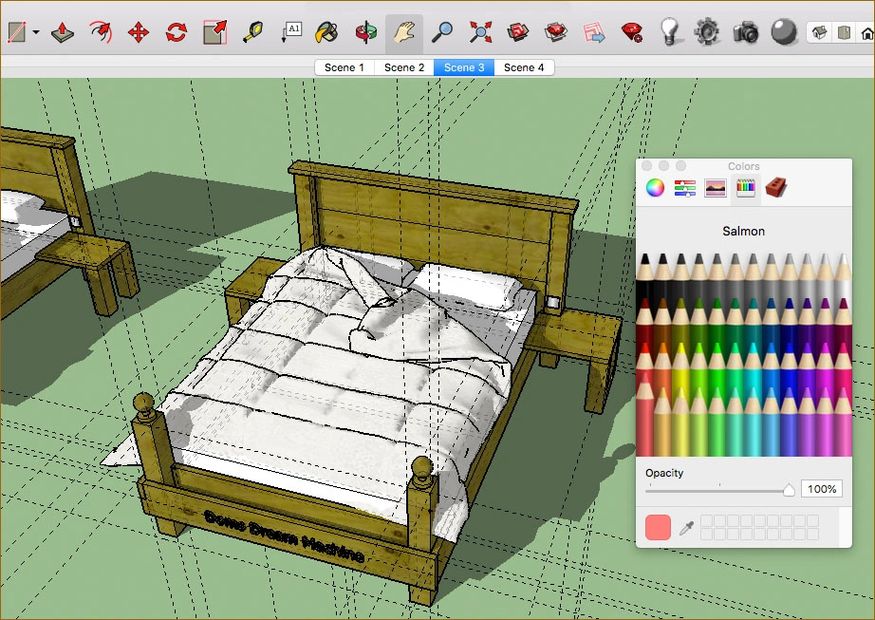Select the Tape Measure tool
Image resolution: width=875 pixels, height=620 pixels.
[x=255, y=31]
